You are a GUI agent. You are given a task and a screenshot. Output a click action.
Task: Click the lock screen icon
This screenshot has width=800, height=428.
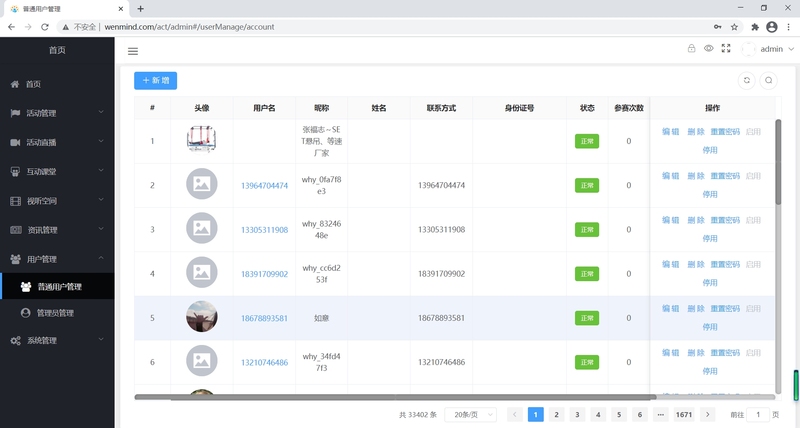pyautogui.click(x=691, y=48)
